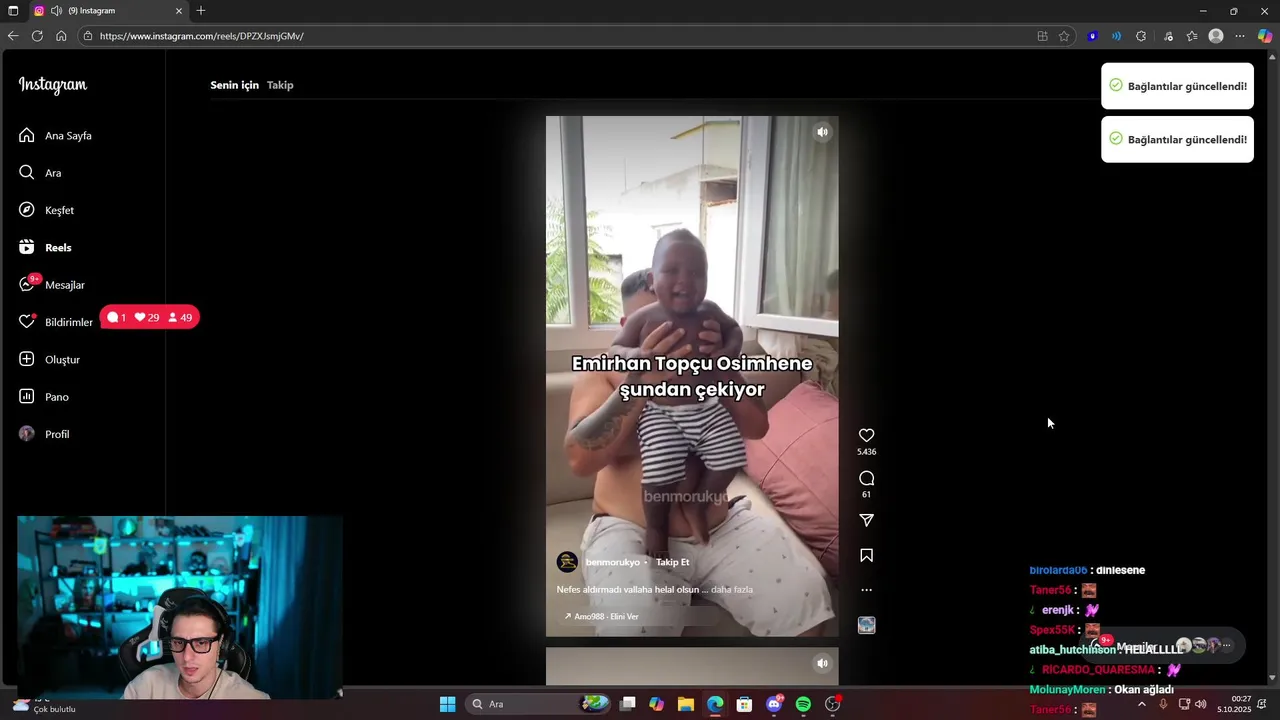Open Pano dashboard in the sidebar
This screenshot has width=1280, height=720.
pos(44,397)
